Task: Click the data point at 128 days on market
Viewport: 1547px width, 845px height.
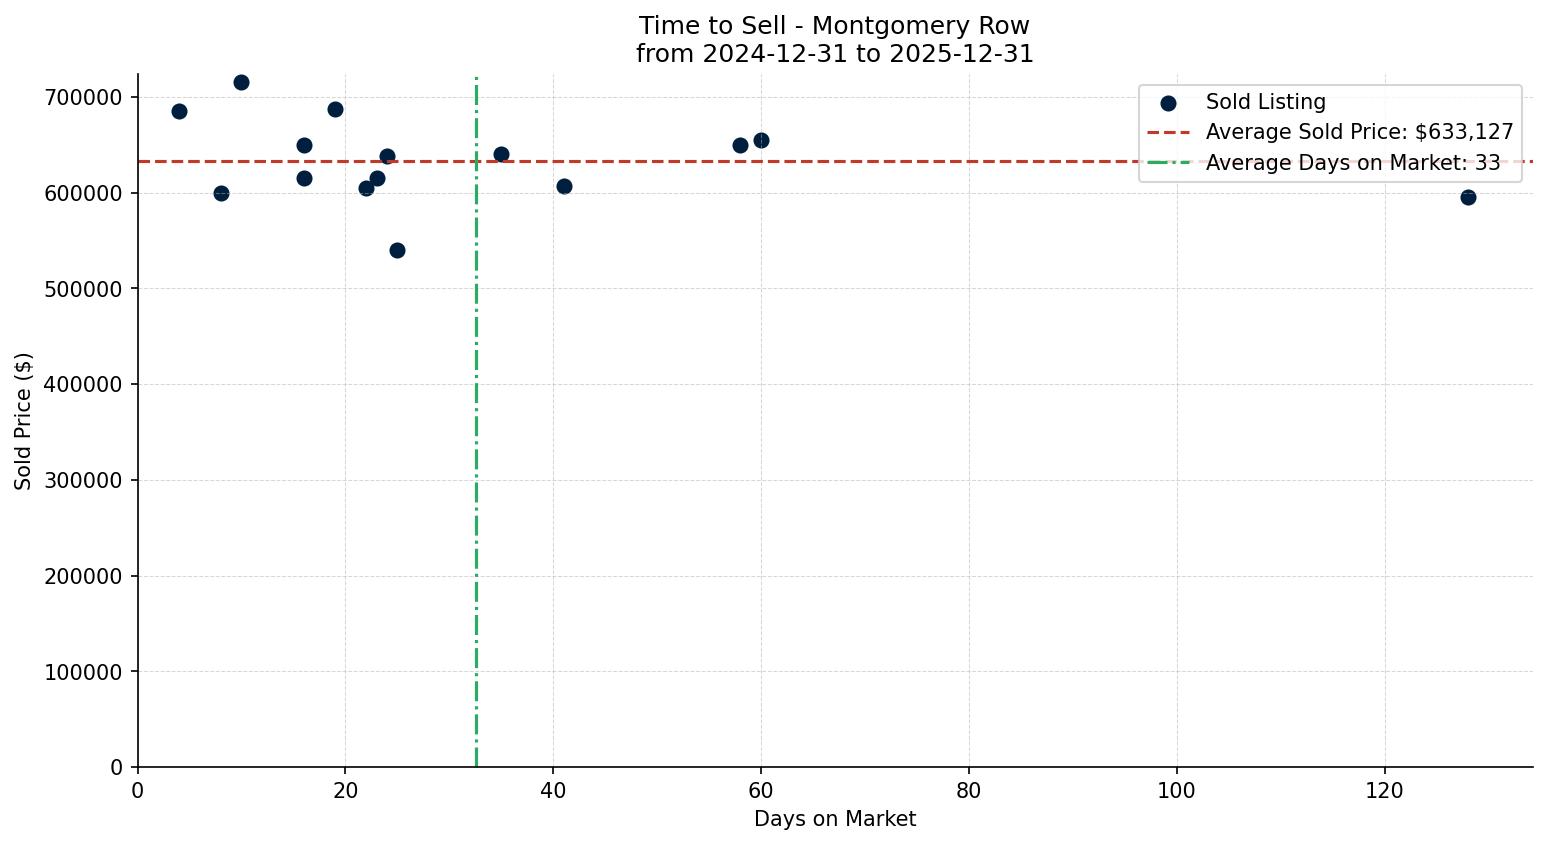Action: (x=1468, y=197)
